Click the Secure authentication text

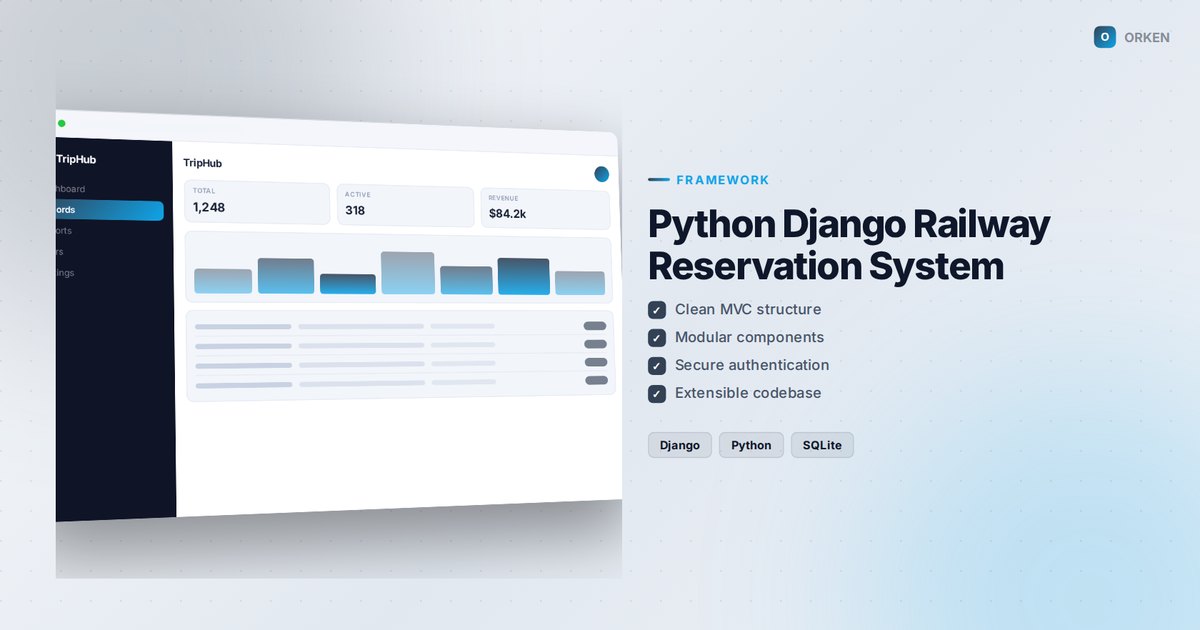pyautogui.click(x=752, y=366)
